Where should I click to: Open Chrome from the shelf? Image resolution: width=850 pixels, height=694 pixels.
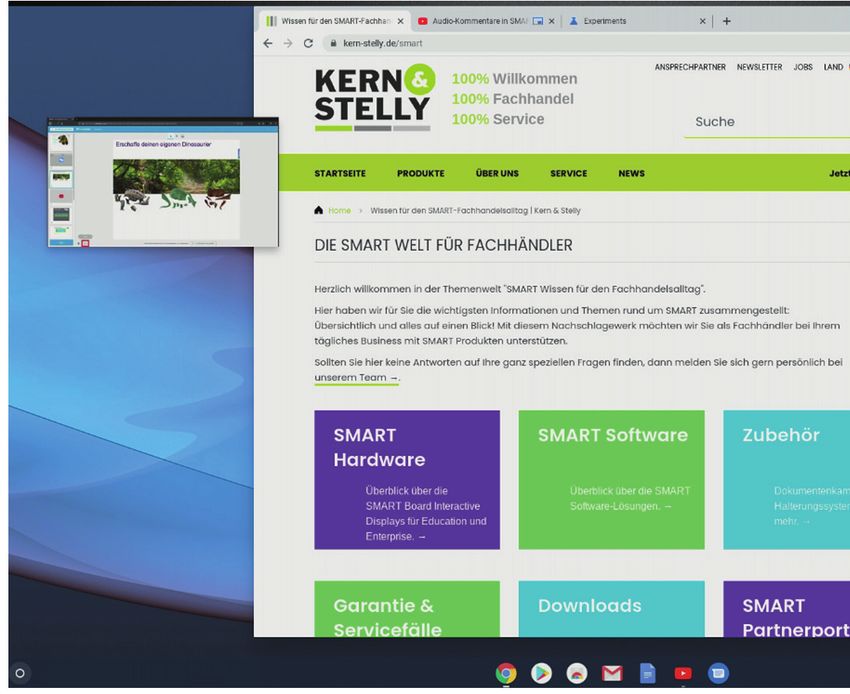(506, 673)
